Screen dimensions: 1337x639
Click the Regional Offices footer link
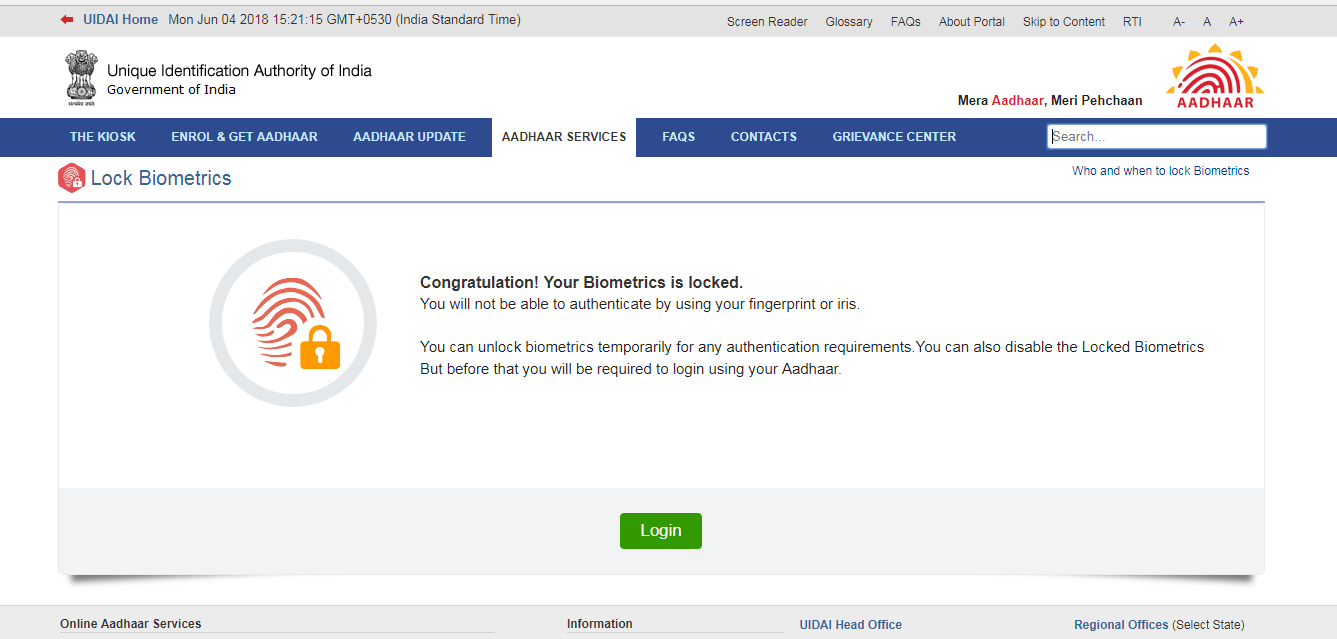(1121, 625)
